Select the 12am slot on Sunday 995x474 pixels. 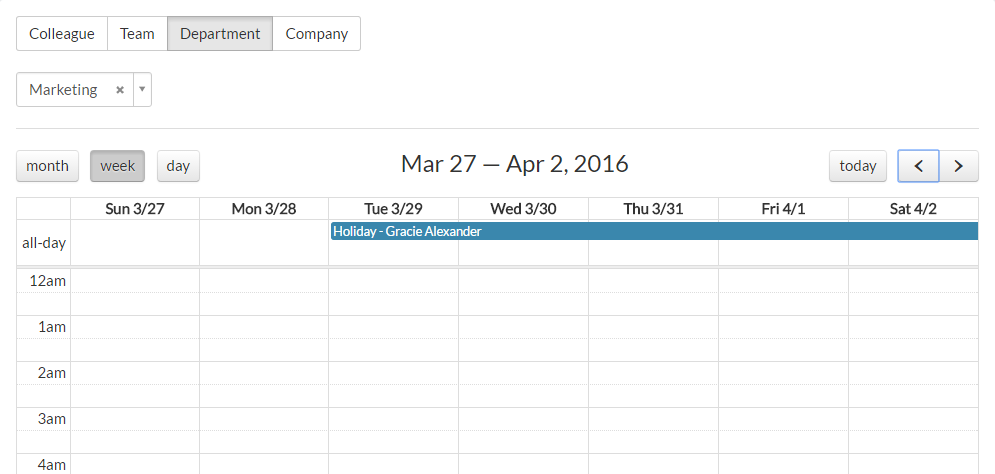135,281
